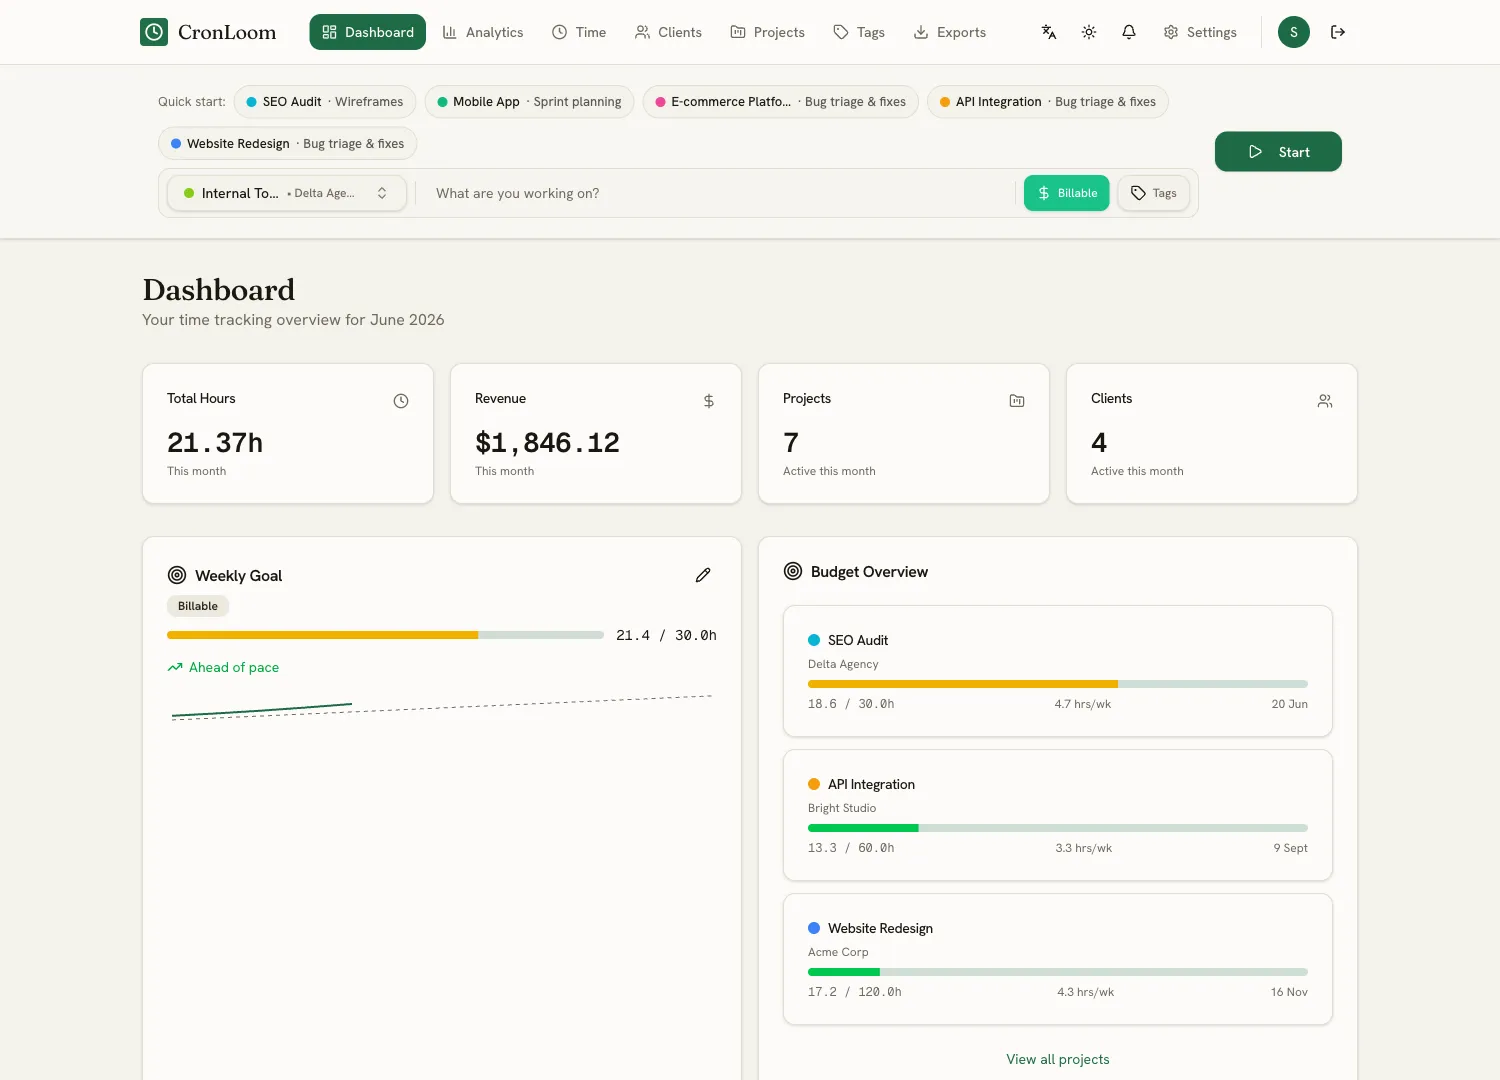Image resolution: width=1500 pixels, height=1080 pixels.
Task: Click the '16 Nov' deadline text
Action: (1289, 992)
